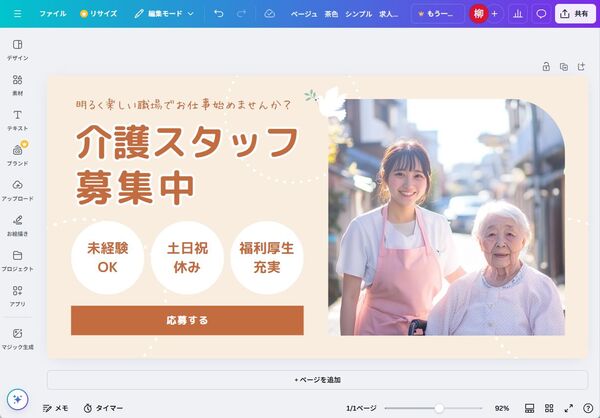Image resolution: width=600 pixels, height=418 pixels.
Task: Open the アップロード panel
Action: click(x=18, y=191)
